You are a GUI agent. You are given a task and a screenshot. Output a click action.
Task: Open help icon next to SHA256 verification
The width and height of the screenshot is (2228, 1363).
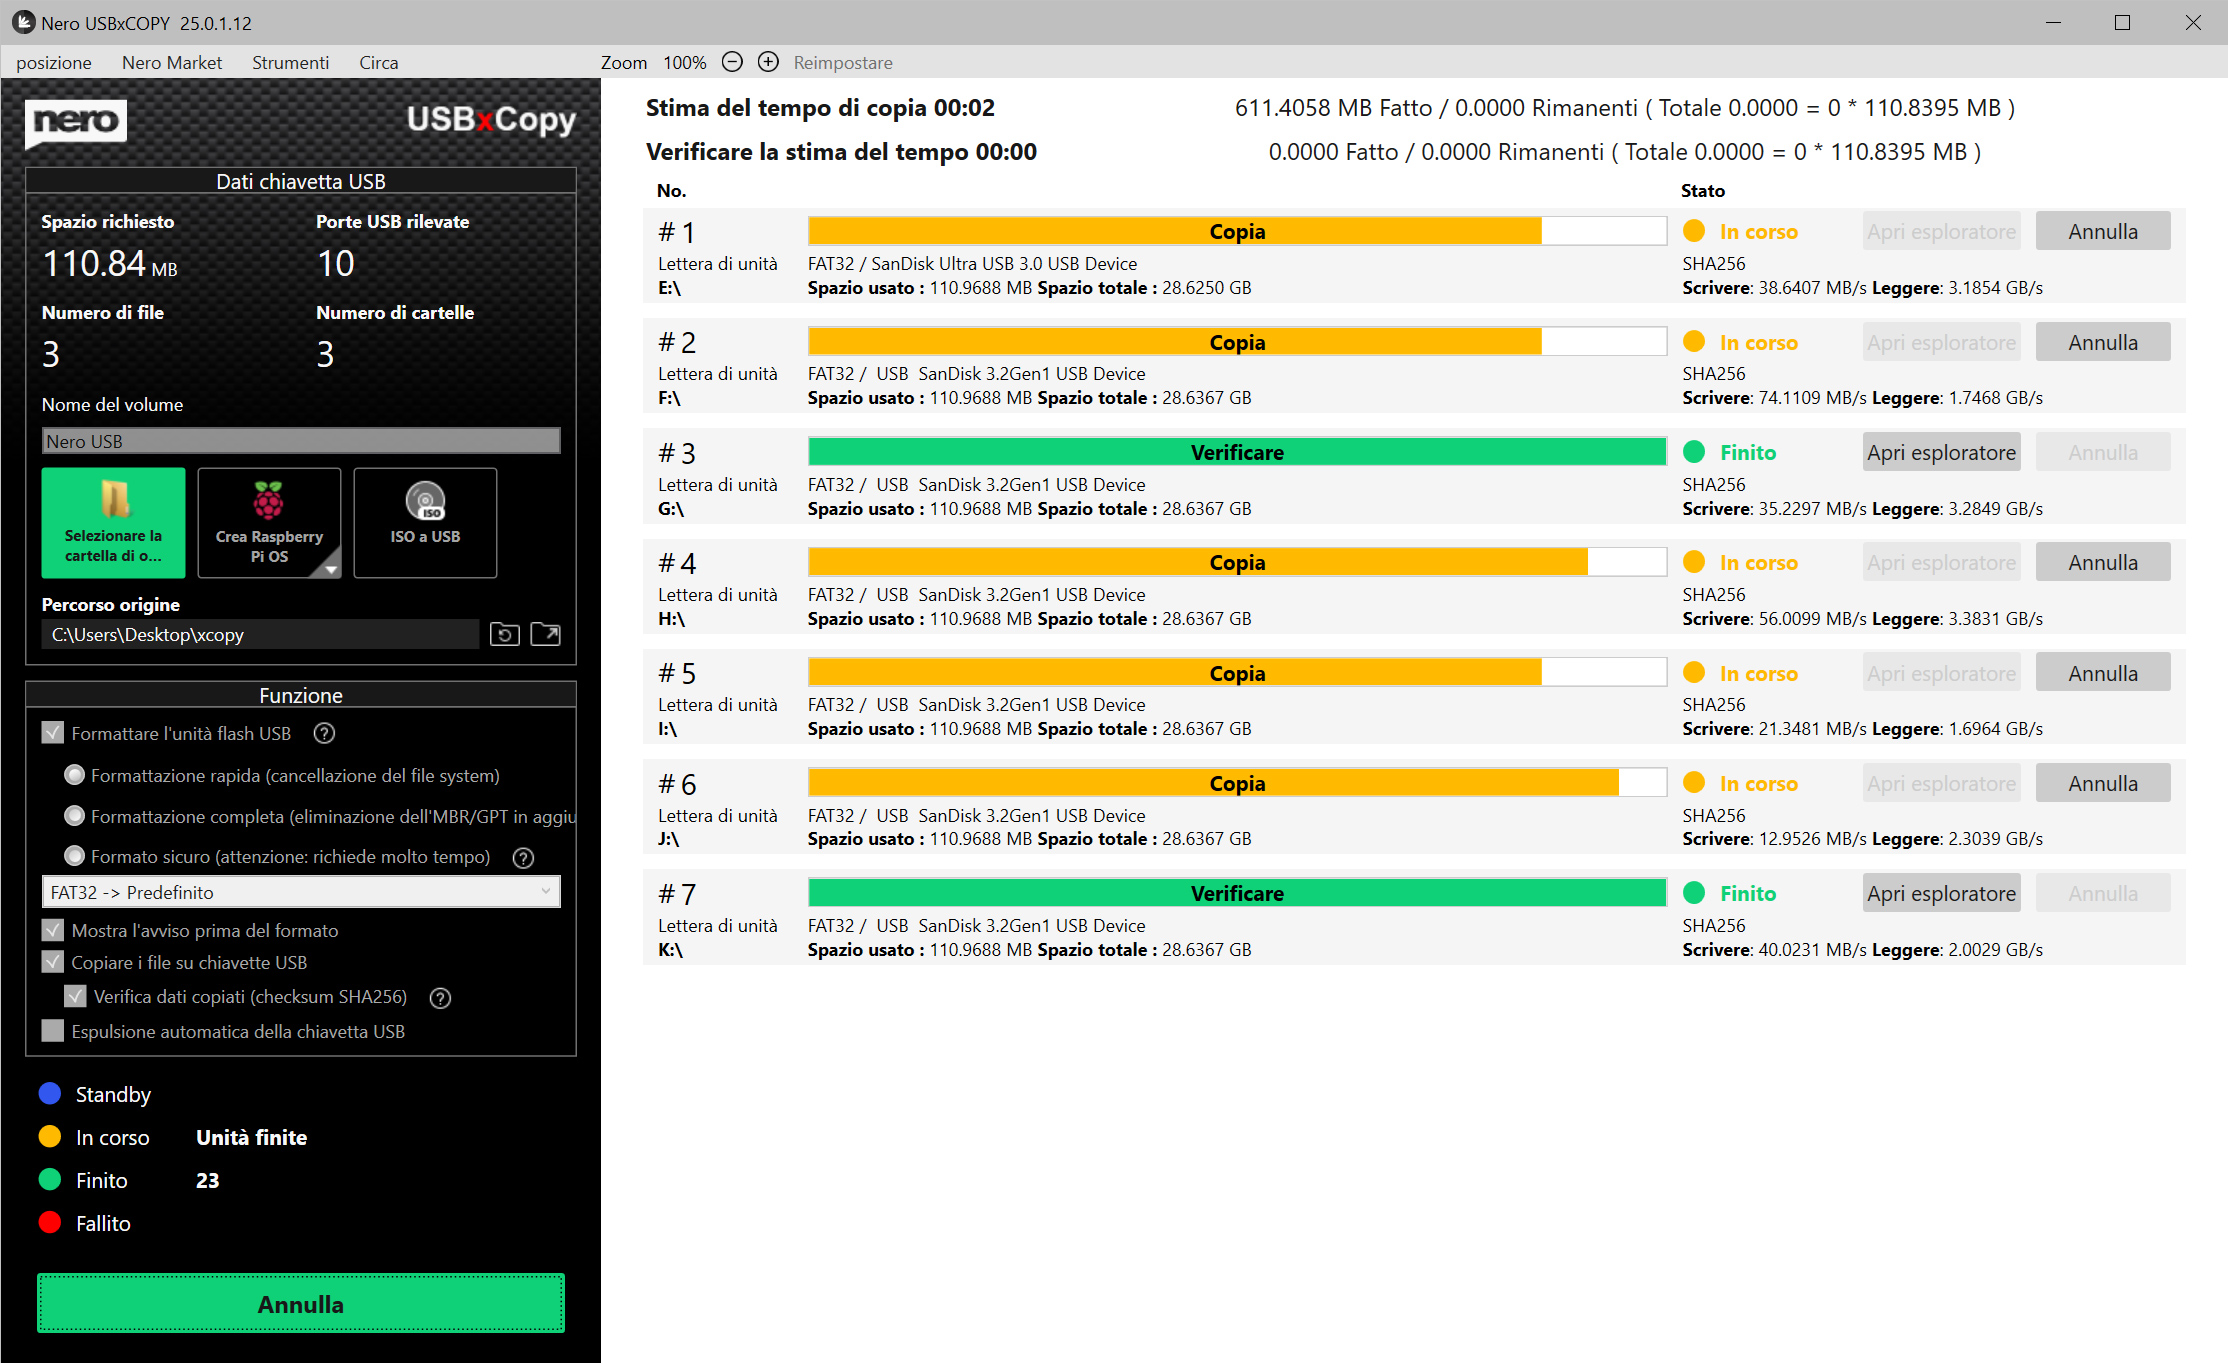coord(440,997)
